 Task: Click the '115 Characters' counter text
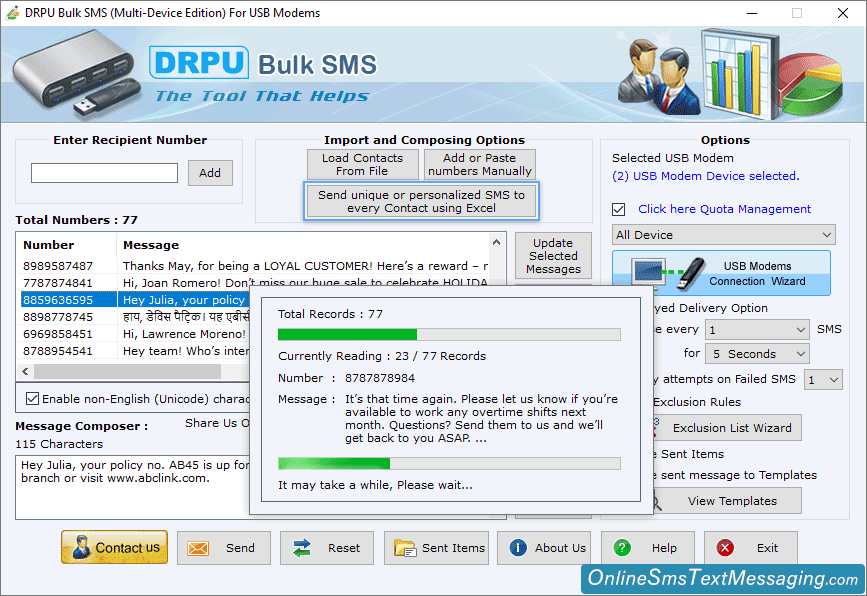59,444
